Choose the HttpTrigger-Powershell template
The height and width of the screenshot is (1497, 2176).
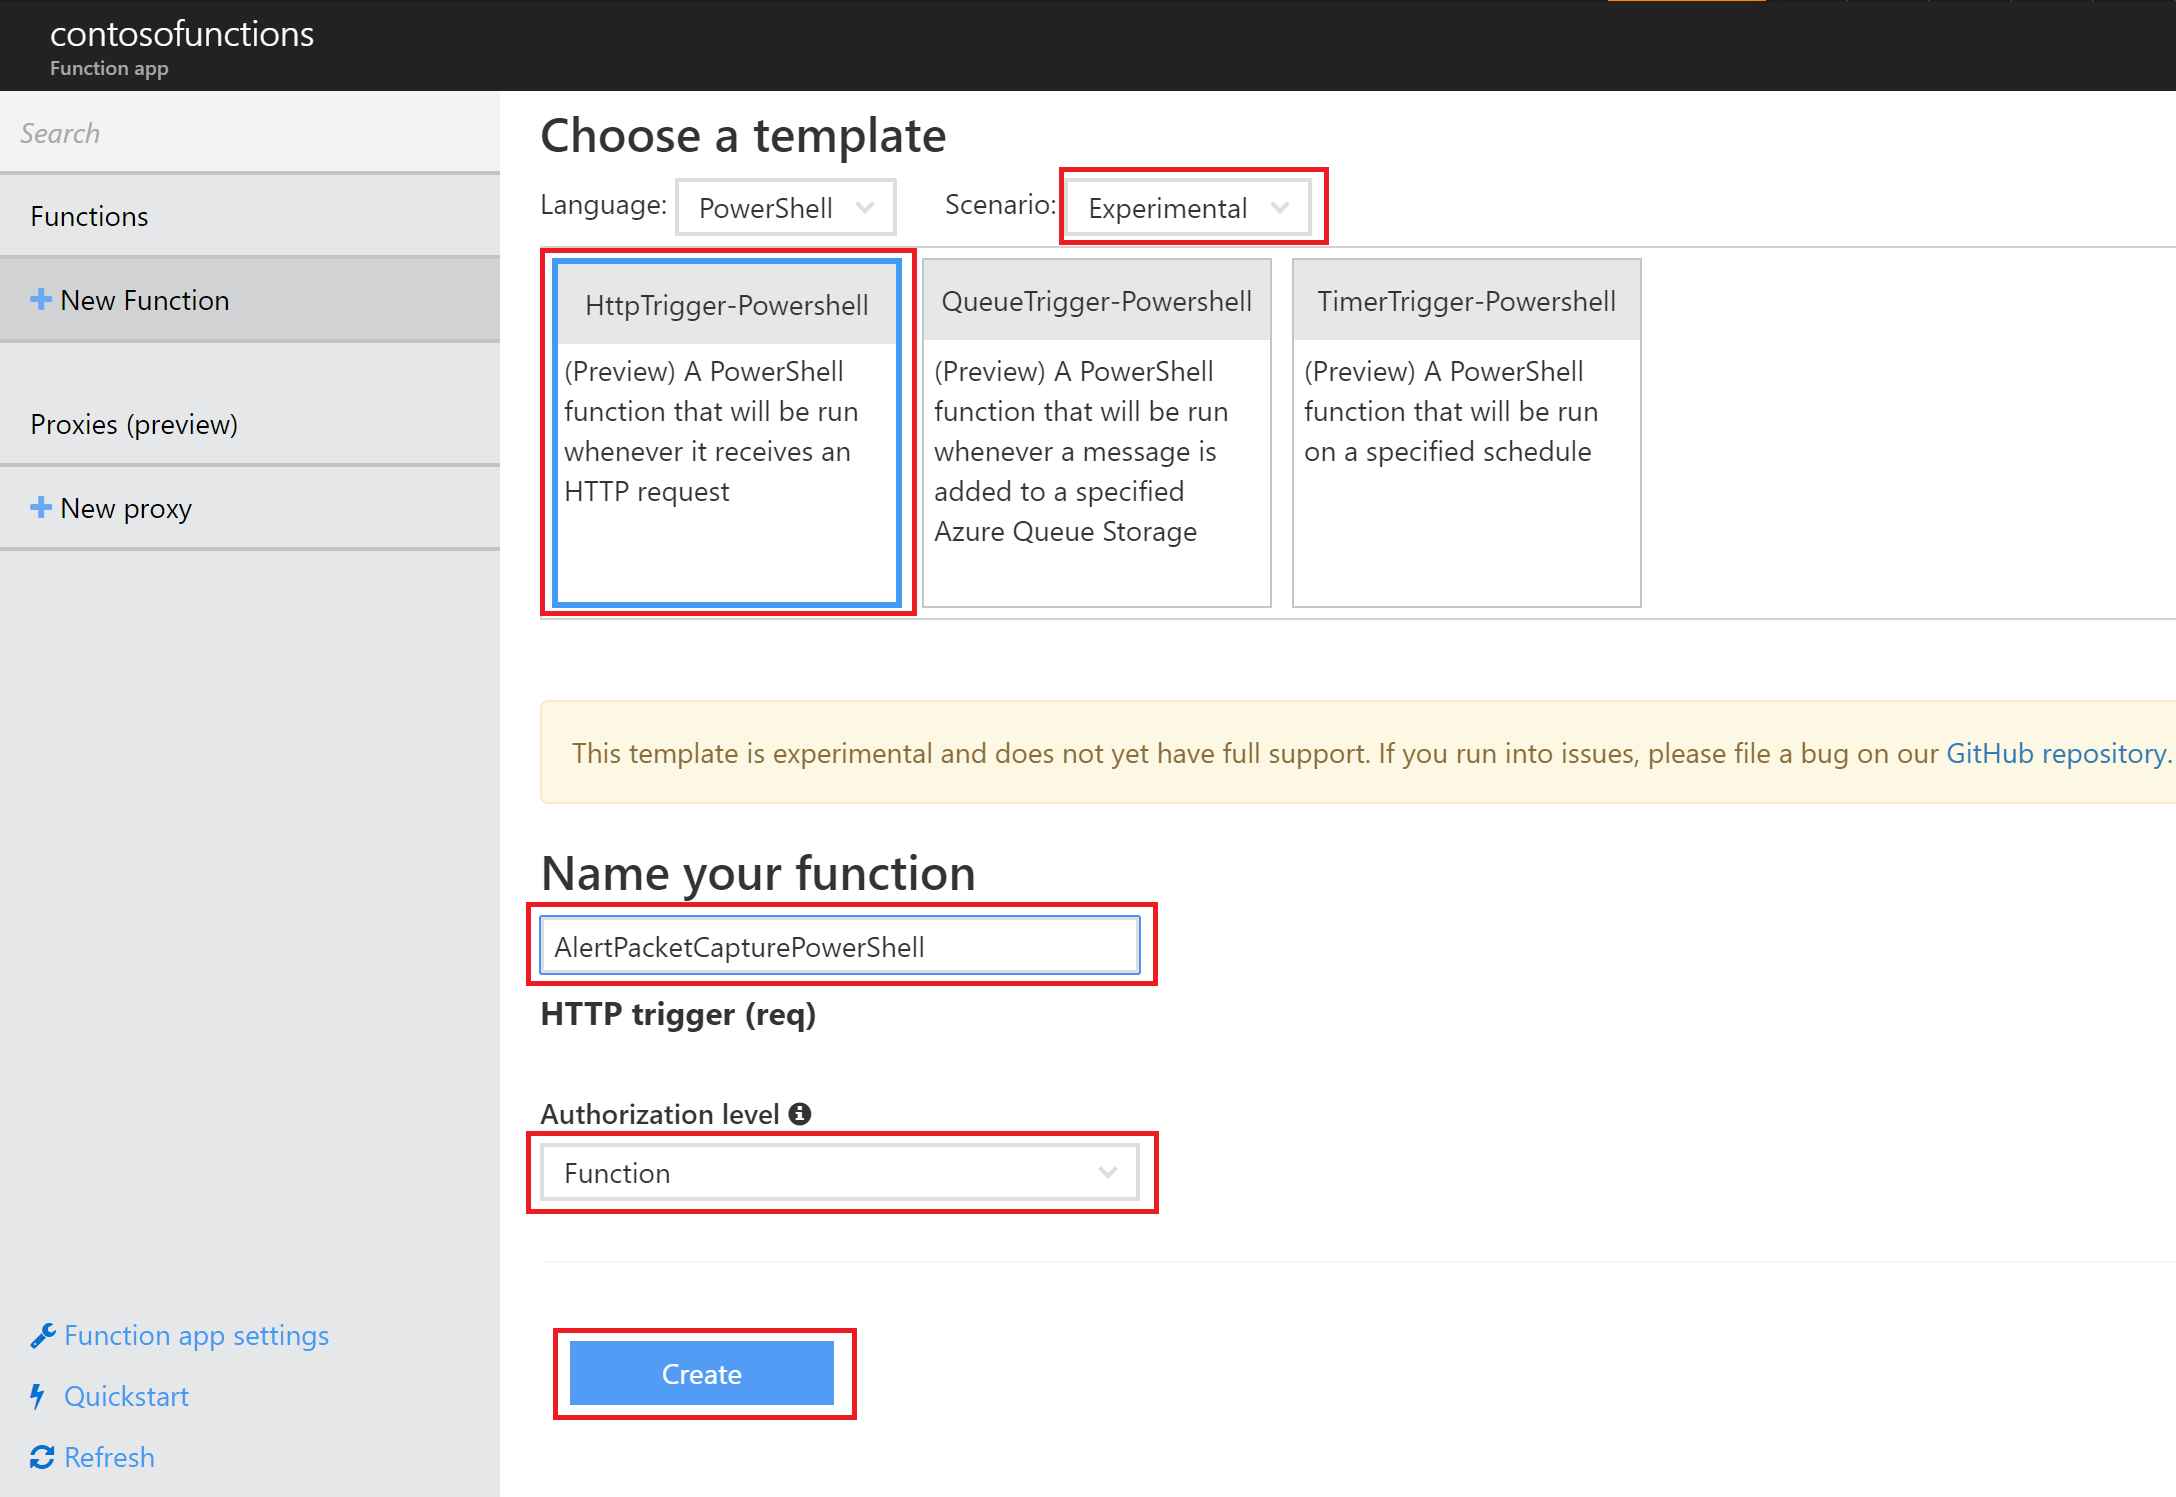[x=727, y=432]
